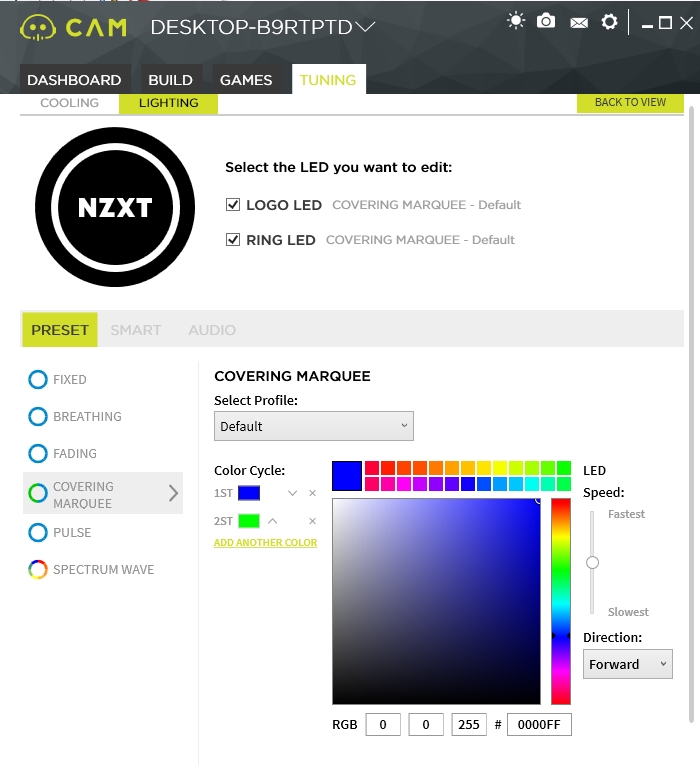This screenshot has width=700, height=765.
Task: Take a screenshot with the camera icon
Action: (x=546, y=21)
